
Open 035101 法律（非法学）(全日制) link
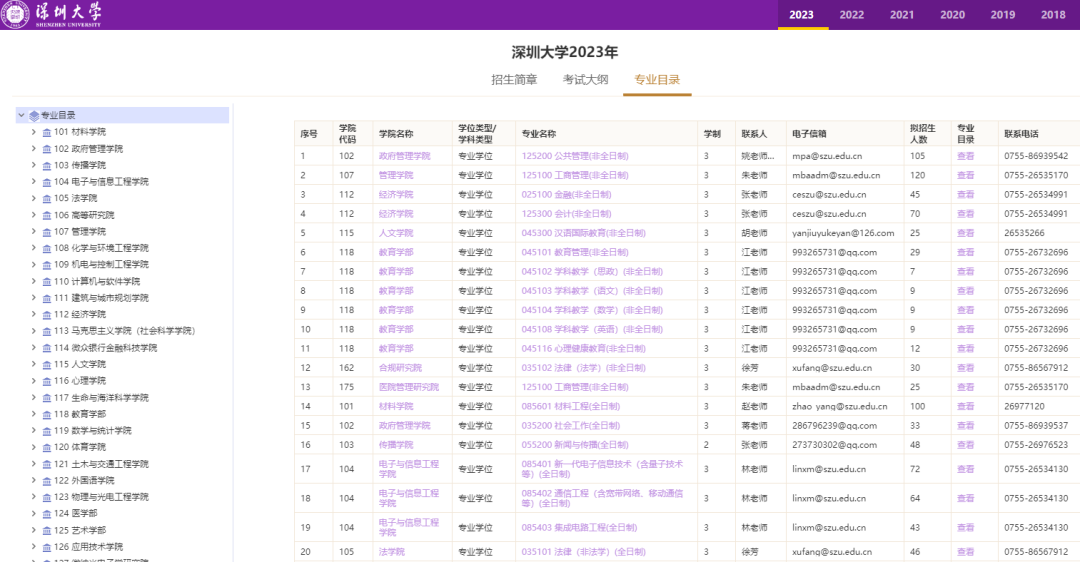[583, 552]
